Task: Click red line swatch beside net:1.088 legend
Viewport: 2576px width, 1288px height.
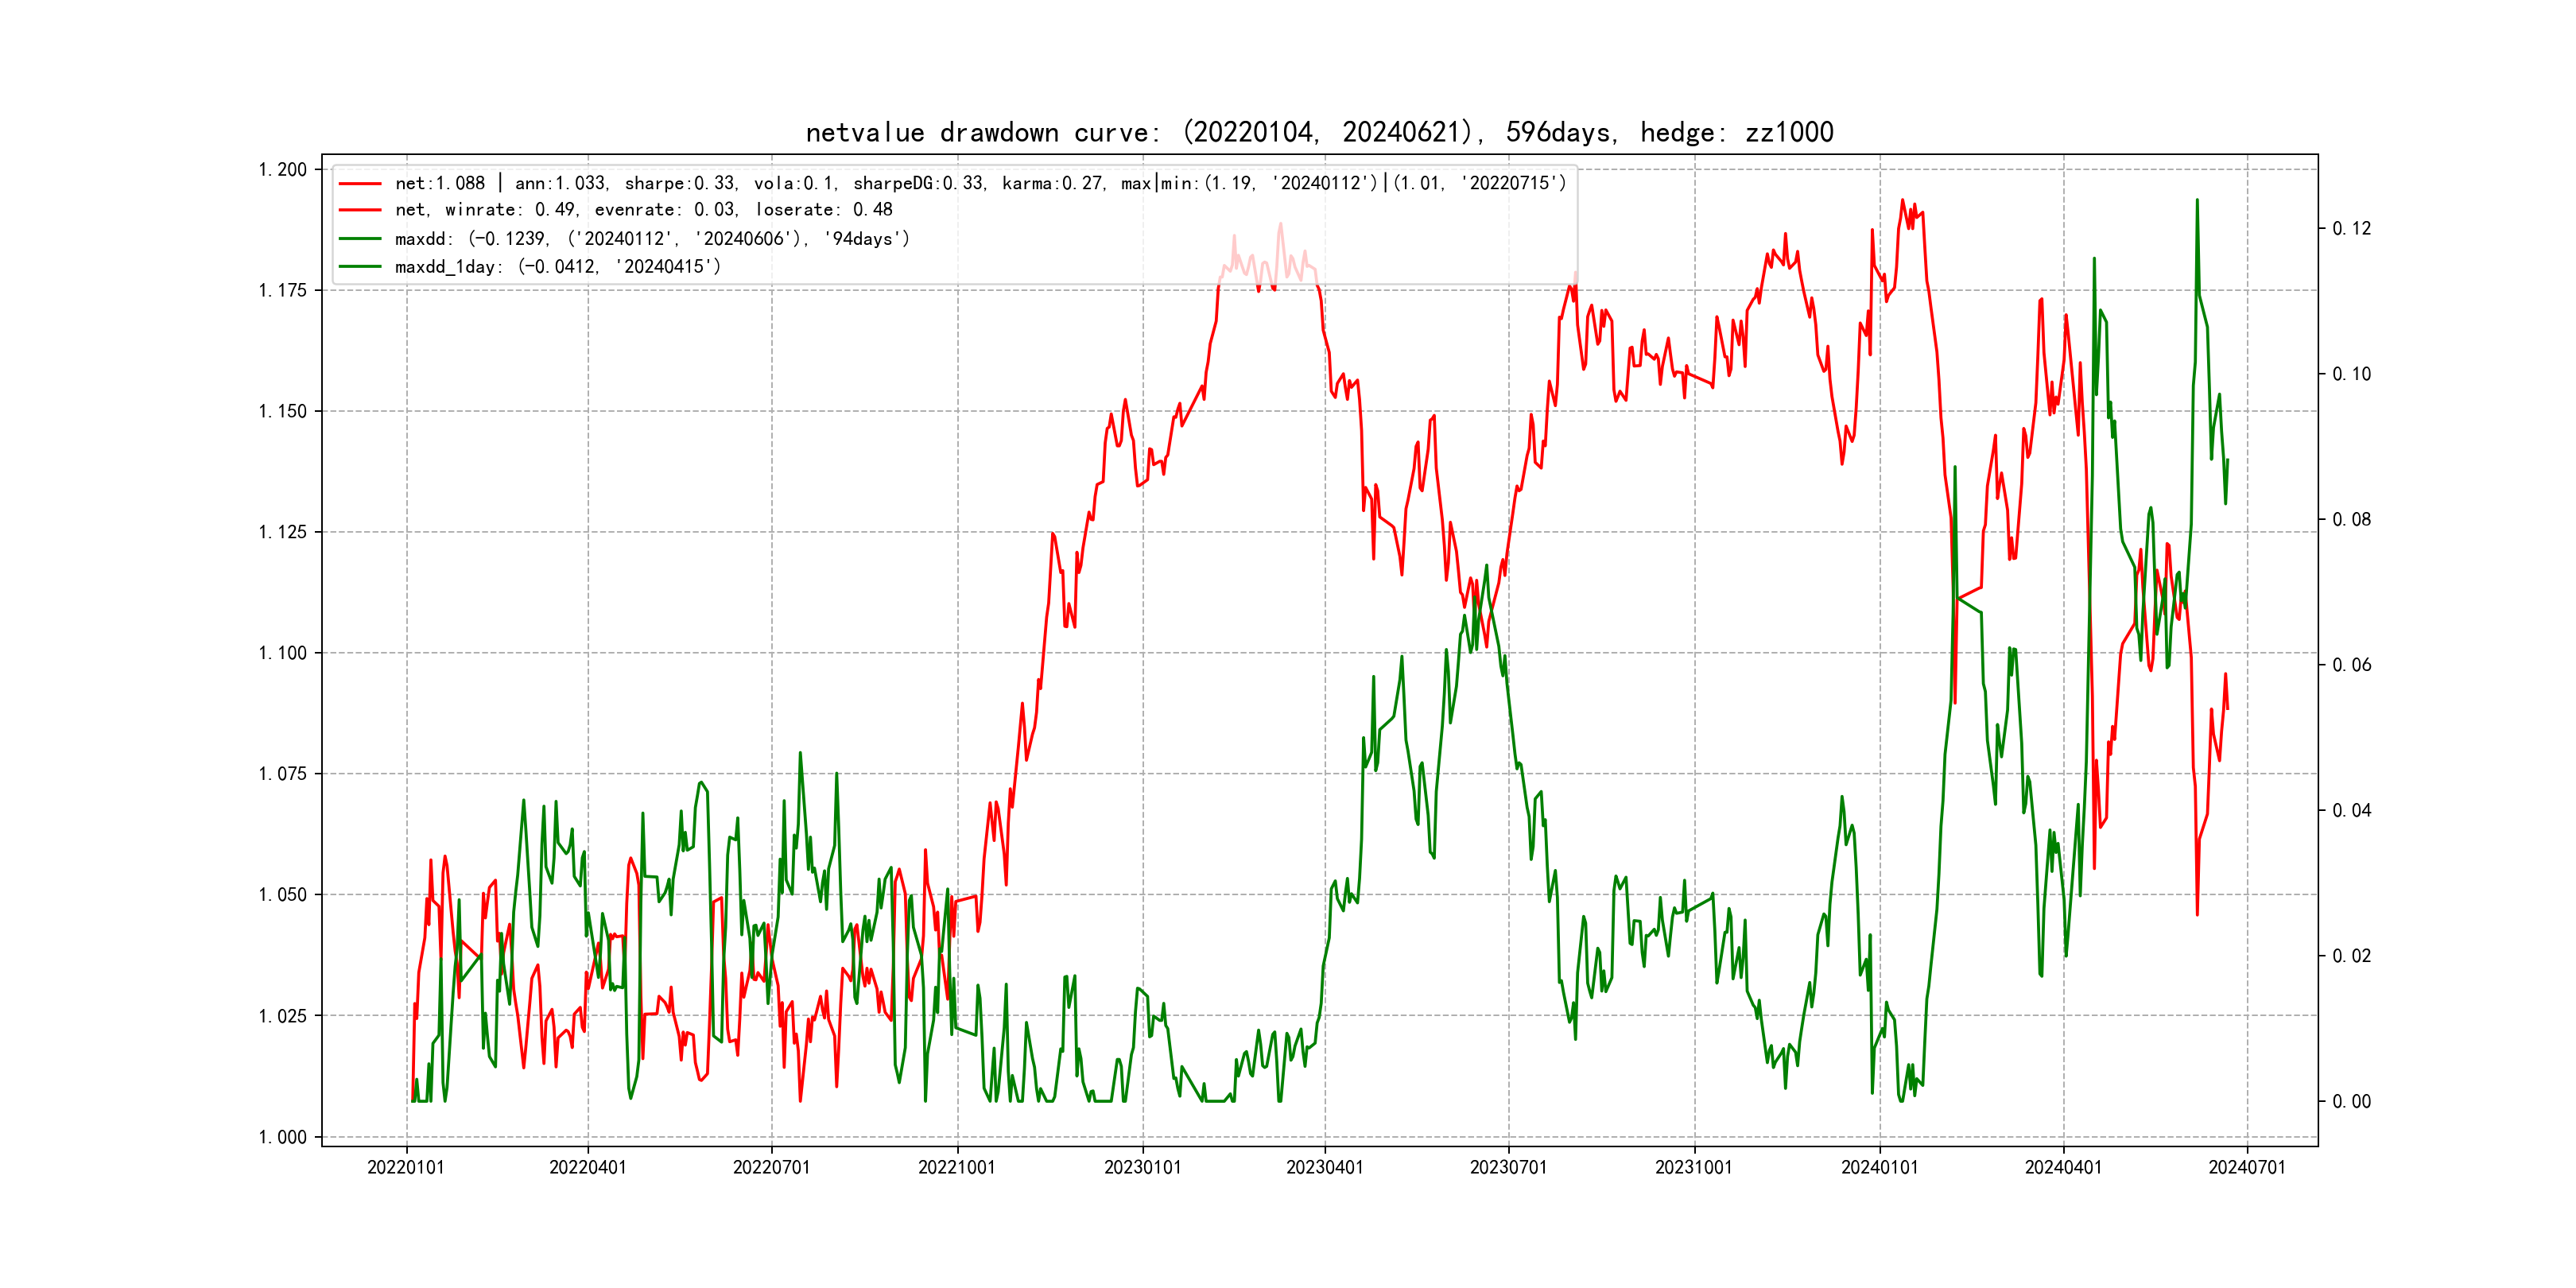Action: [x=360, y=184]
